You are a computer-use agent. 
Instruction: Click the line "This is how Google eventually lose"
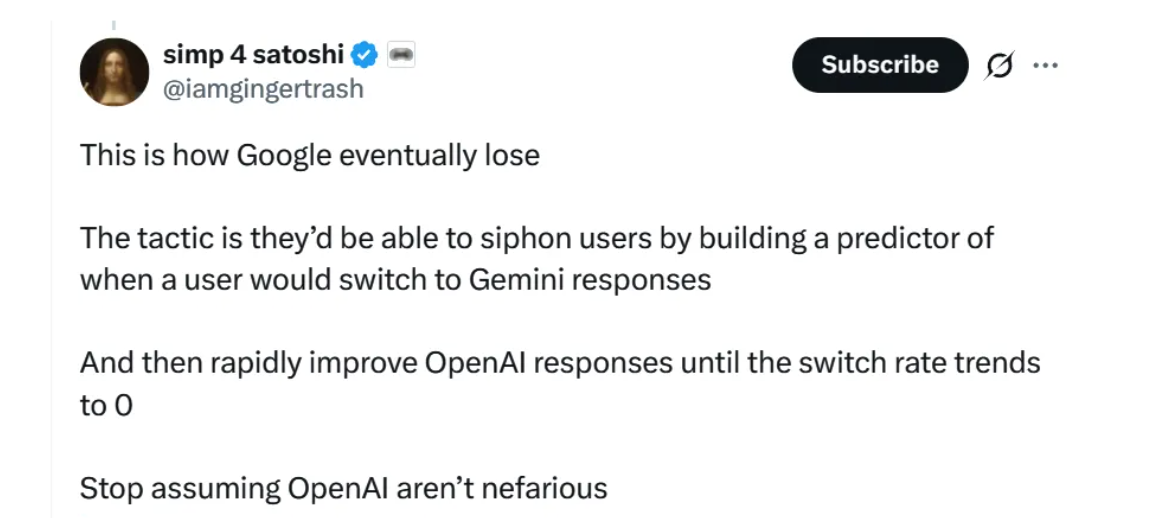click(x=309, y=156)
